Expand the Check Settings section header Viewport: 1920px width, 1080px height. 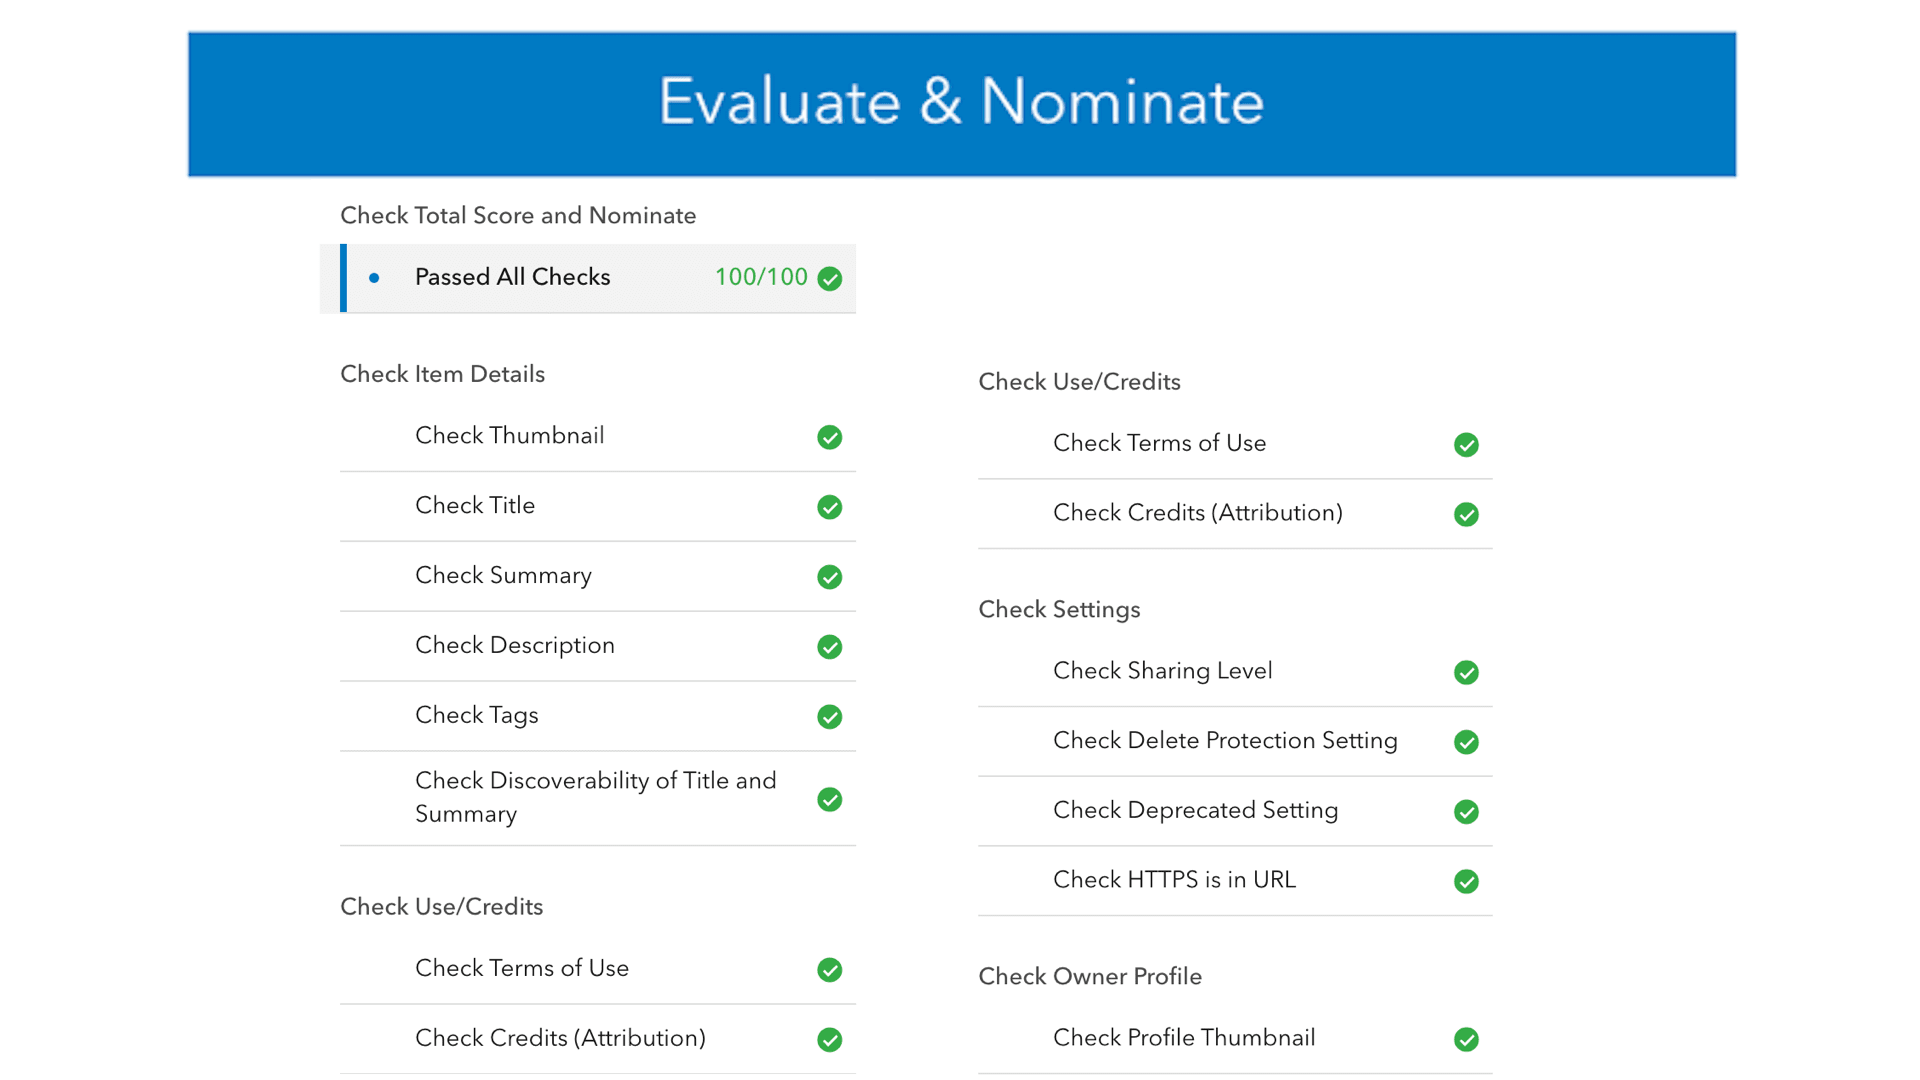pos(1060,609)
